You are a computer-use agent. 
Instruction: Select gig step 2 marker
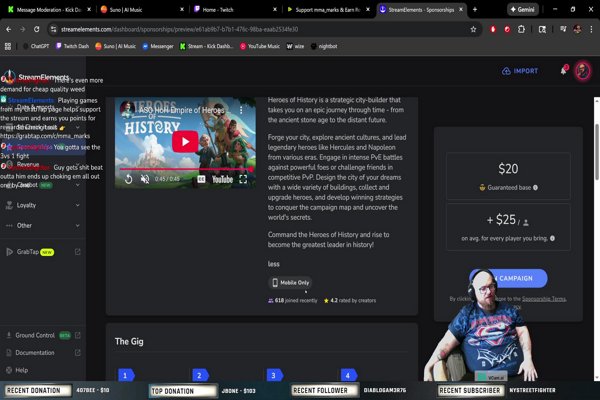(x=201, y=375)
